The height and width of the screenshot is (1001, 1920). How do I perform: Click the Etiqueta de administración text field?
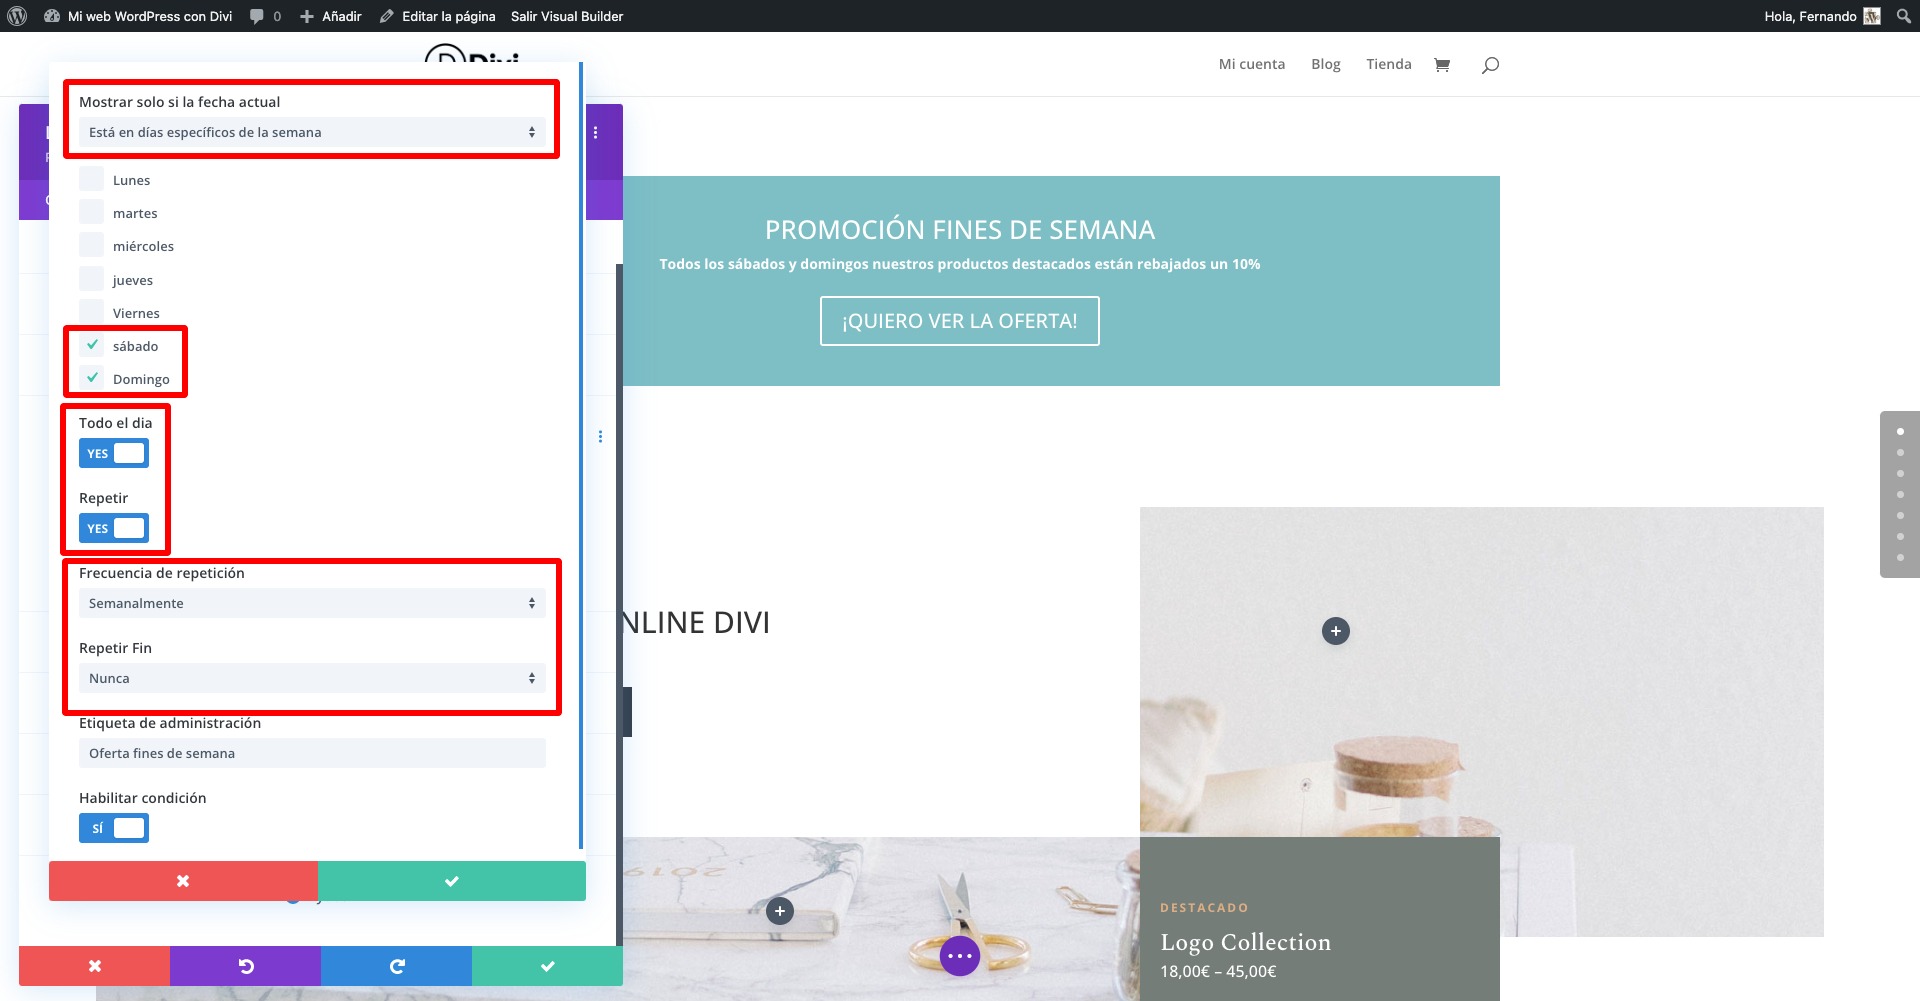coord(311,753)
